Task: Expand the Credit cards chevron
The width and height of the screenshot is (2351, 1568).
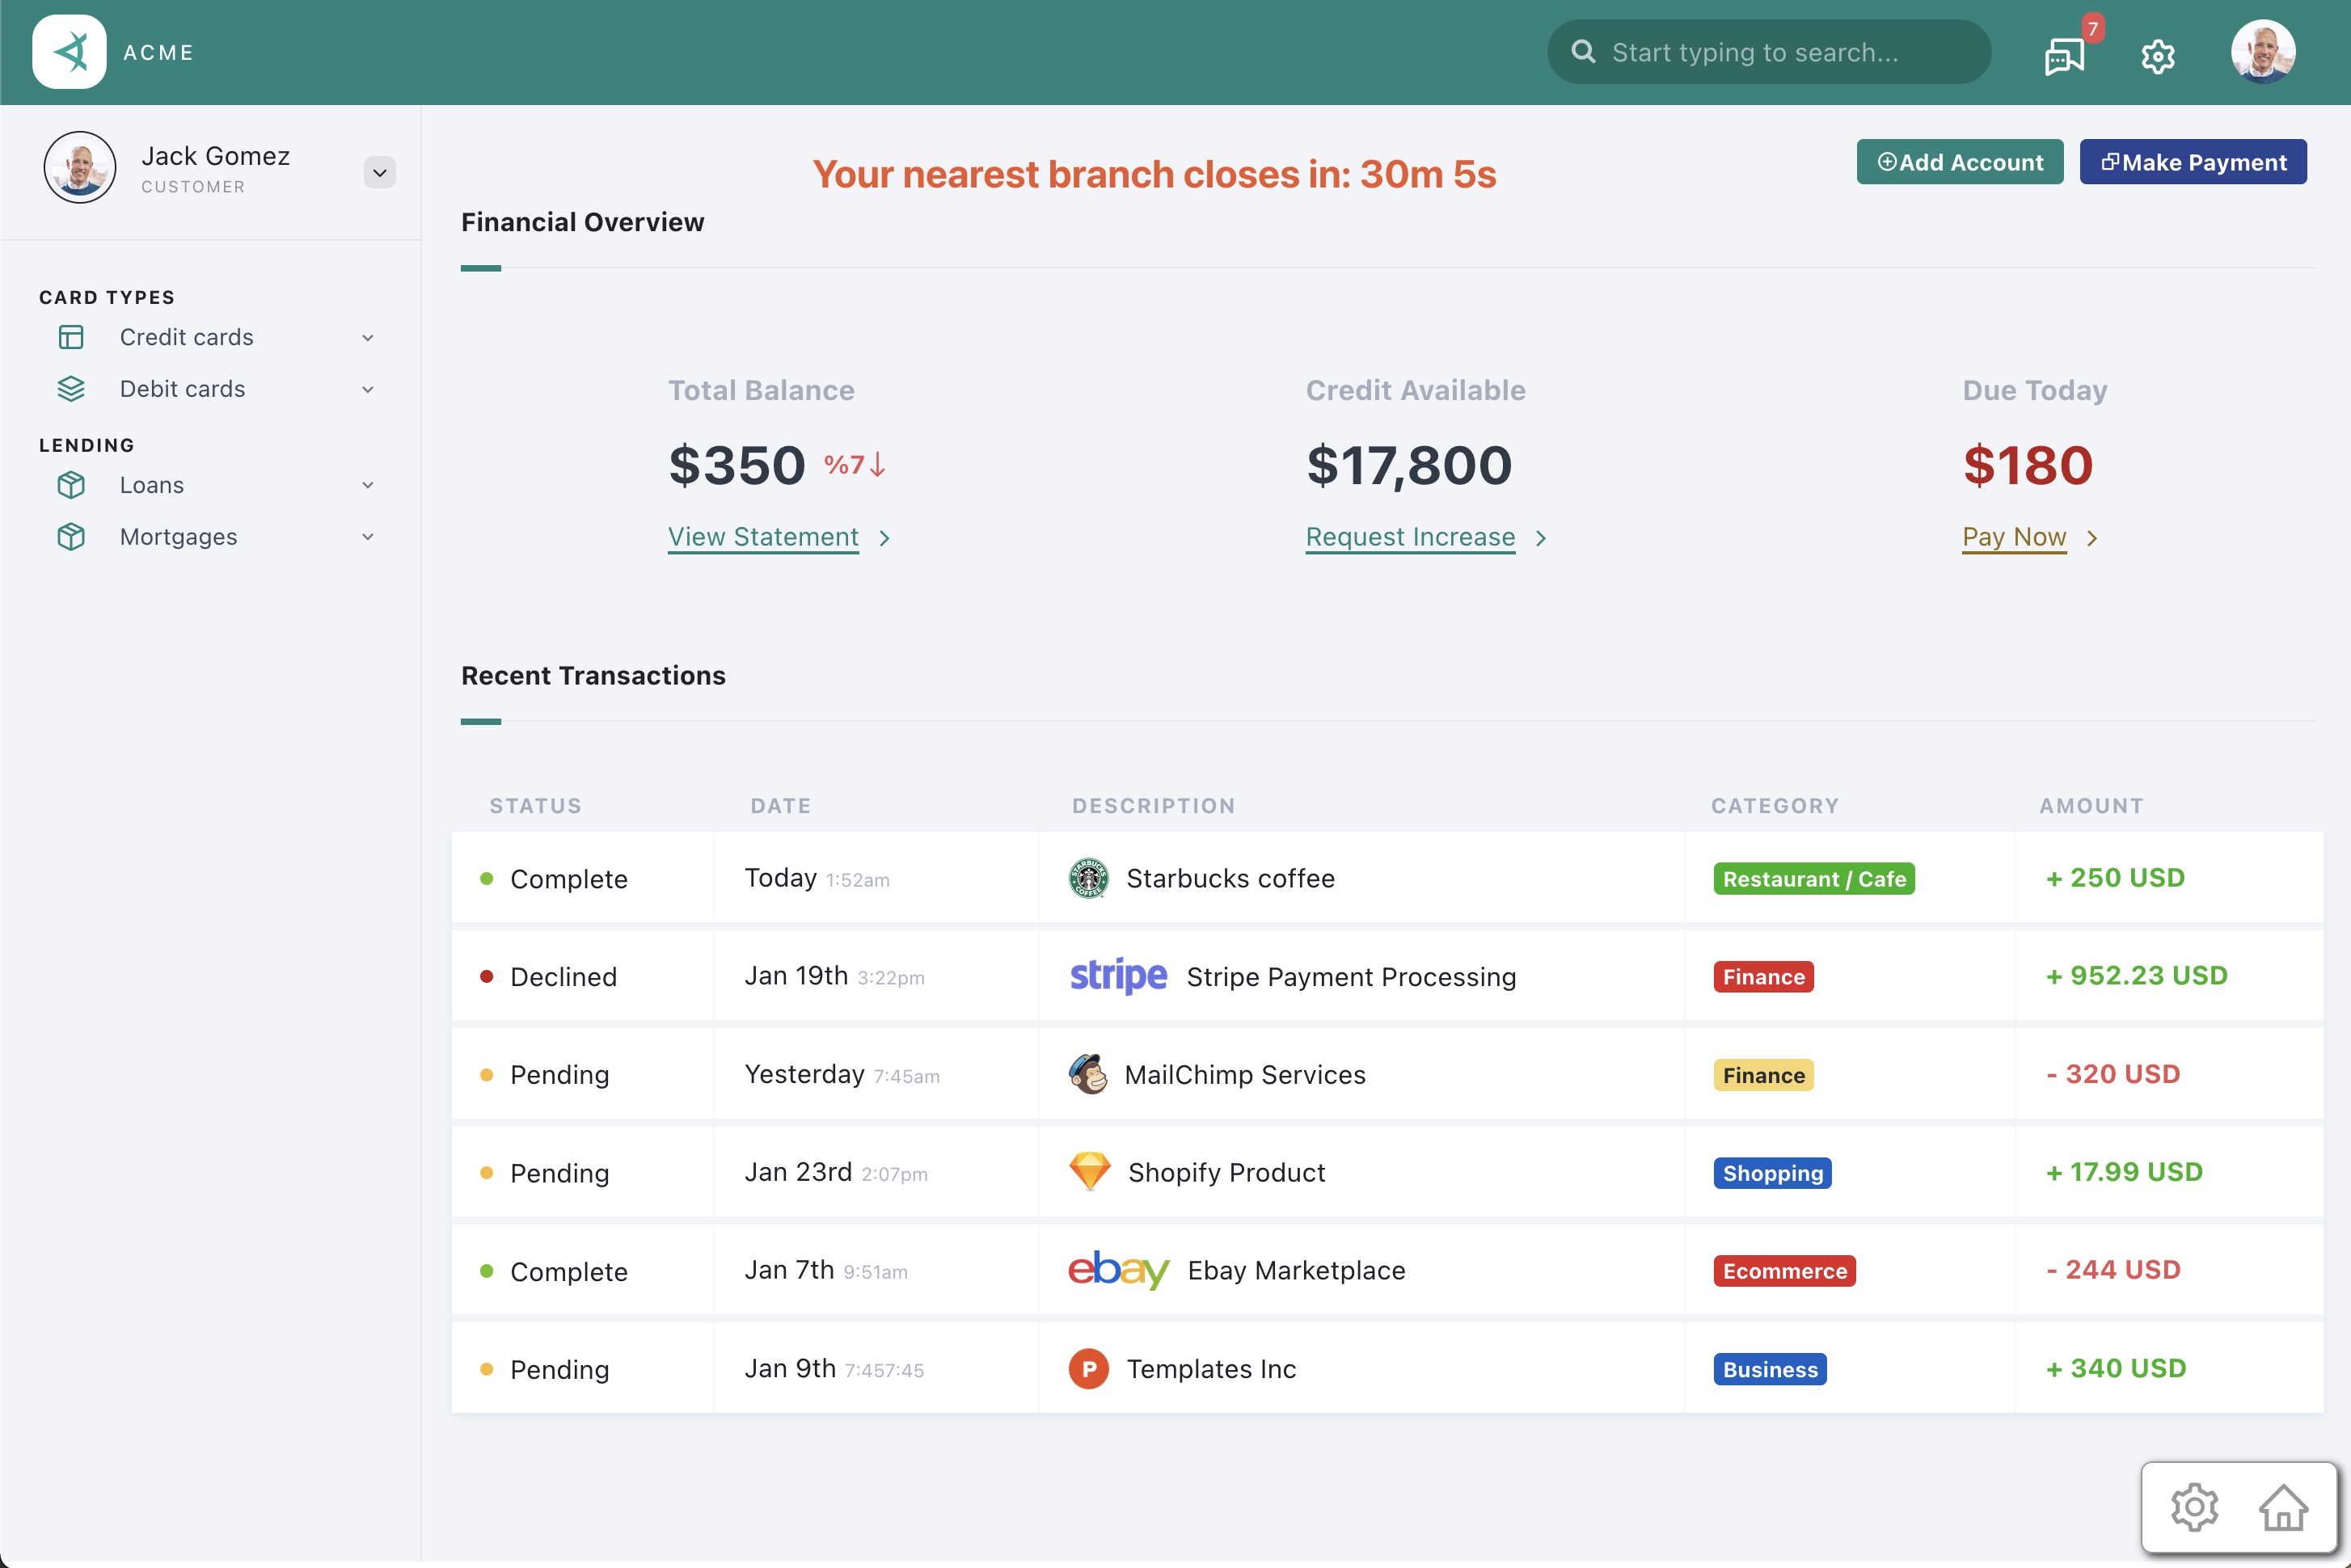Action: 368,338
